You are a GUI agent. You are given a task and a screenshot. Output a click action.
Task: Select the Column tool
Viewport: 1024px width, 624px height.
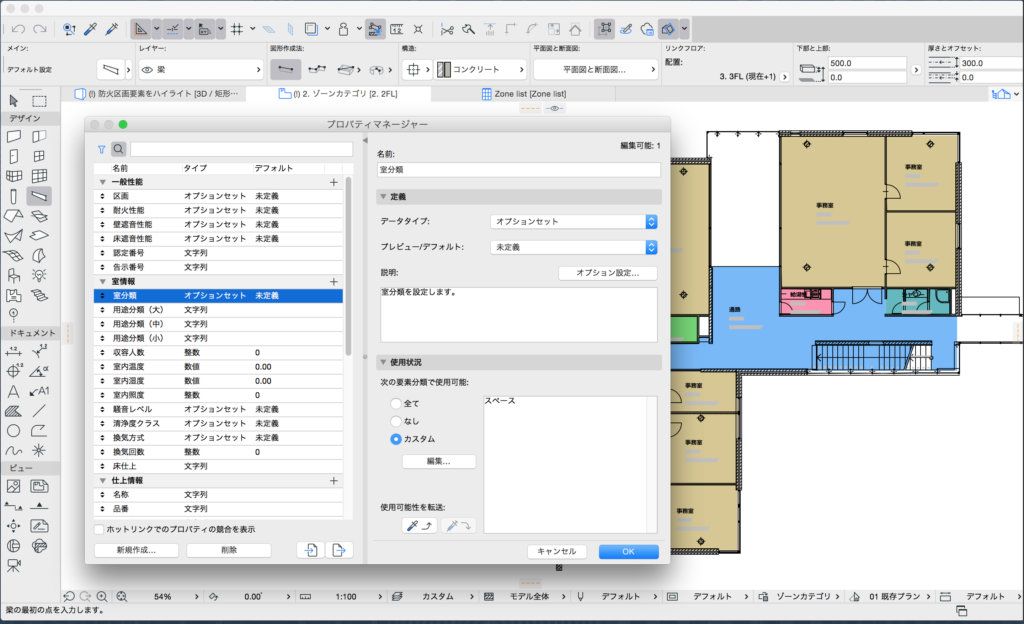coord(14,196)
